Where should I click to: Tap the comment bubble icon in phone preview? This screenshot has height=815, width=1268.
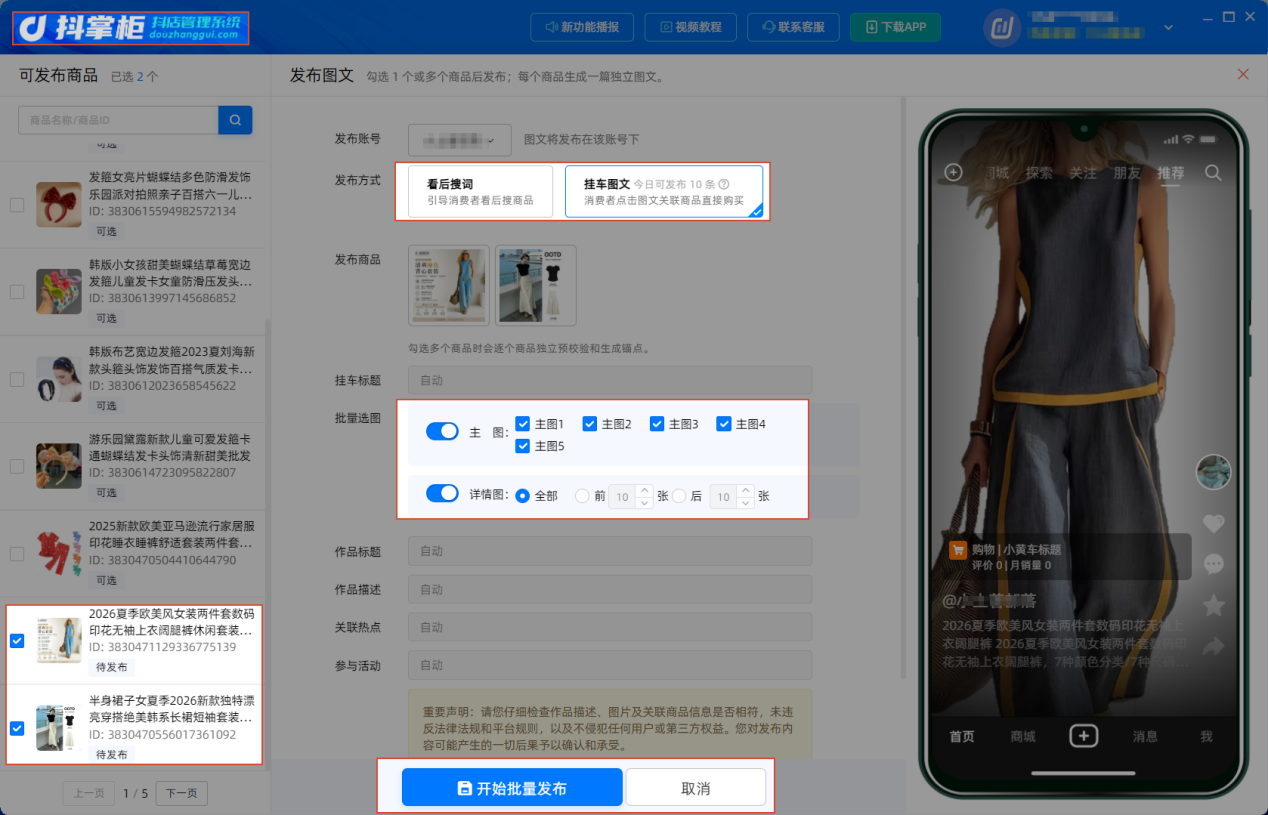pos(1213,564)
